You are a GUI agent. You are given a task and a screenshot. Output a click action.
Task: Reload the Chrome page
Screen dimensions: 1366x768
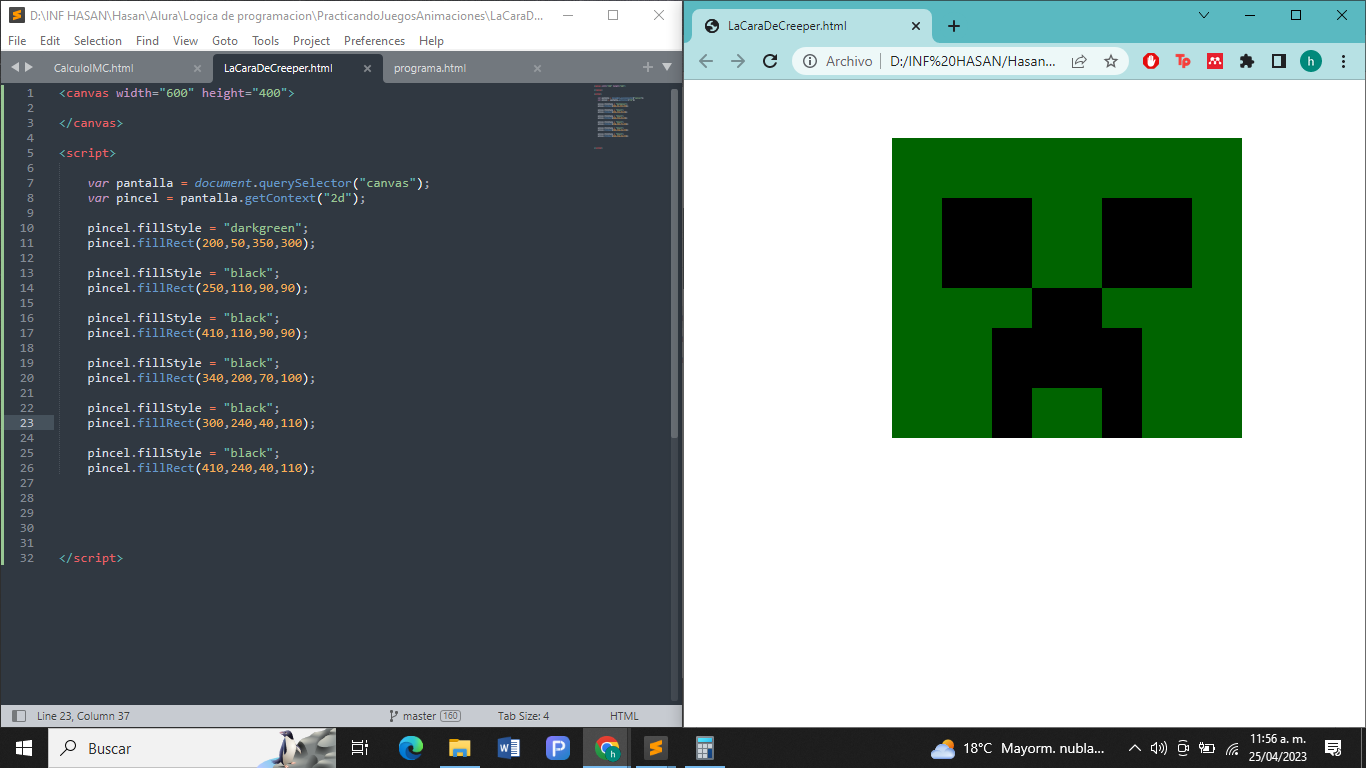click(x=770, y=61)
